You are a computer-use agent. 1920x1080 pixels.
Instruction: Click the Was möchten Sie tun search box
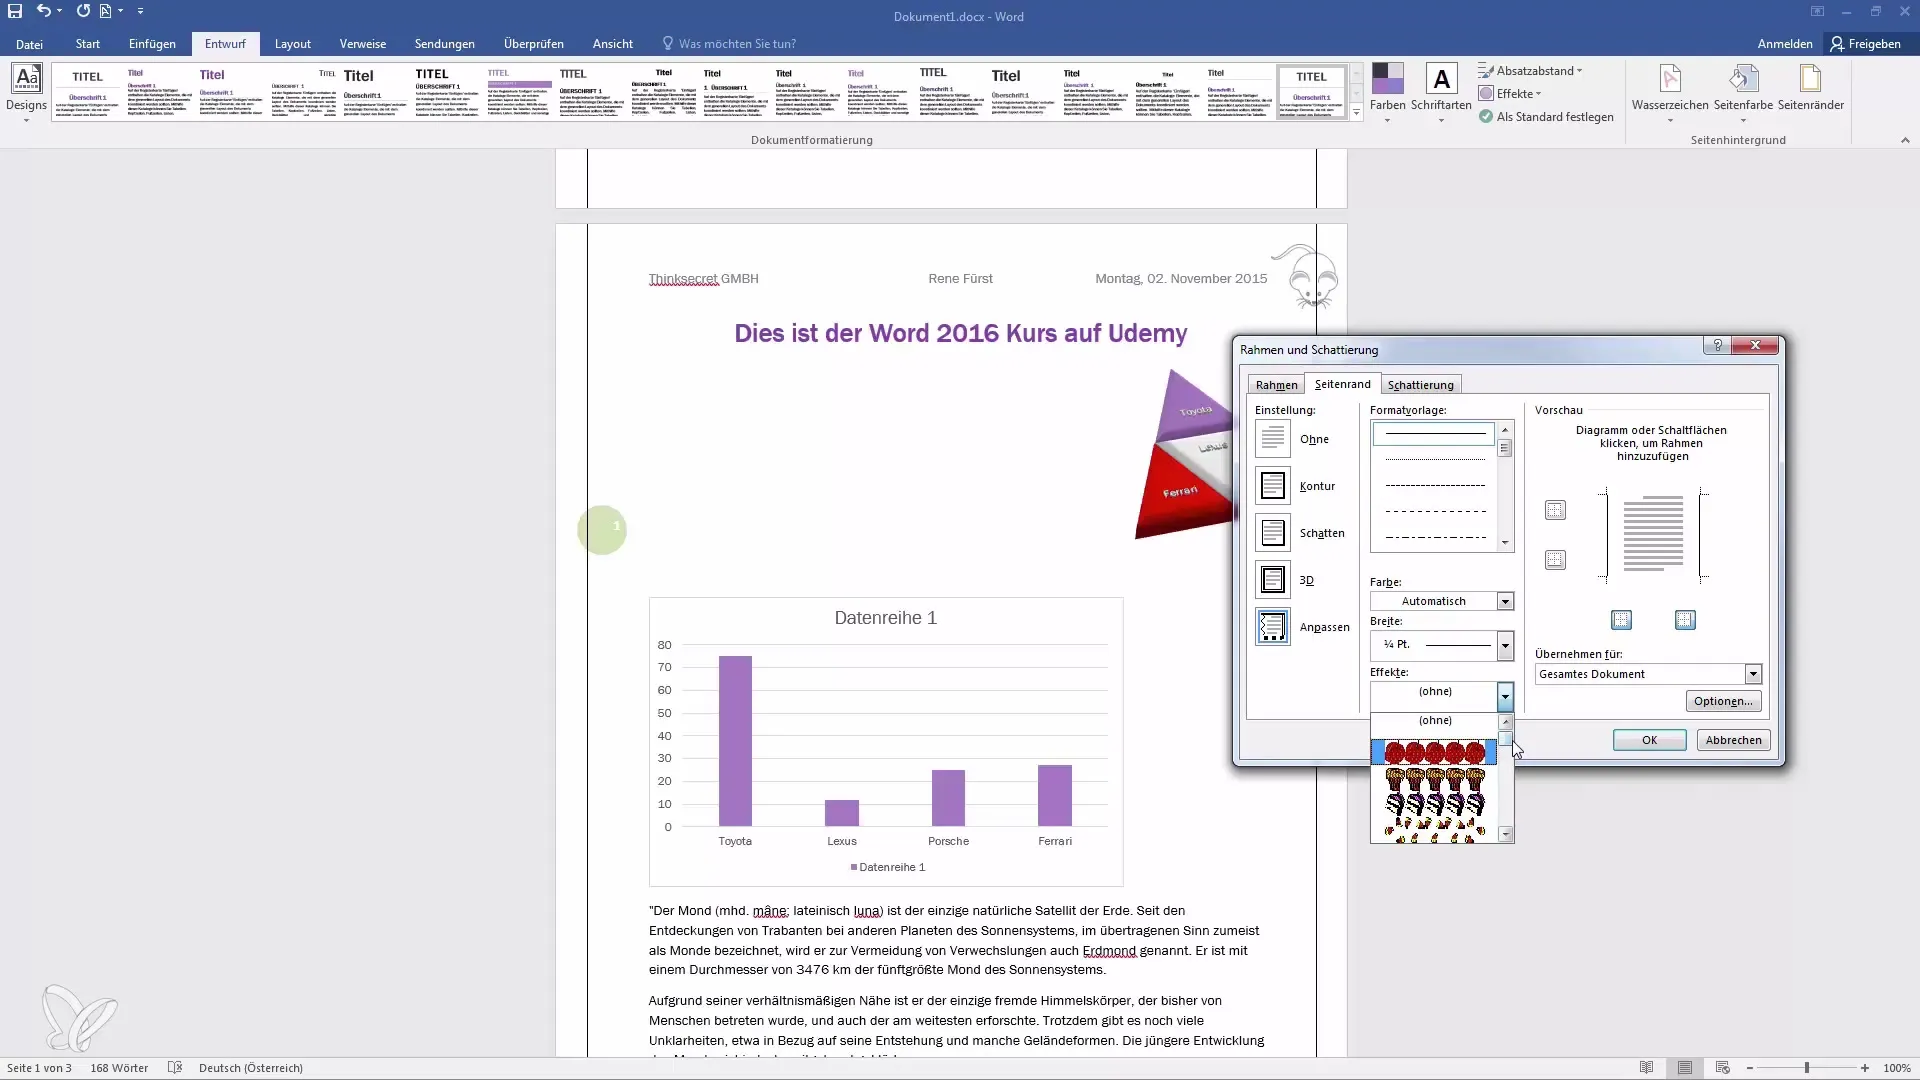737,44
